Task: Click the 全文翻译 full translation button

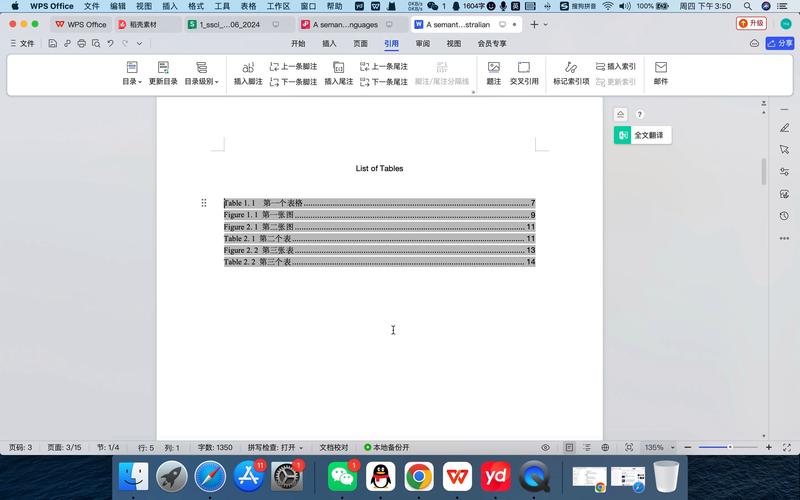Action: coord(642,135)
